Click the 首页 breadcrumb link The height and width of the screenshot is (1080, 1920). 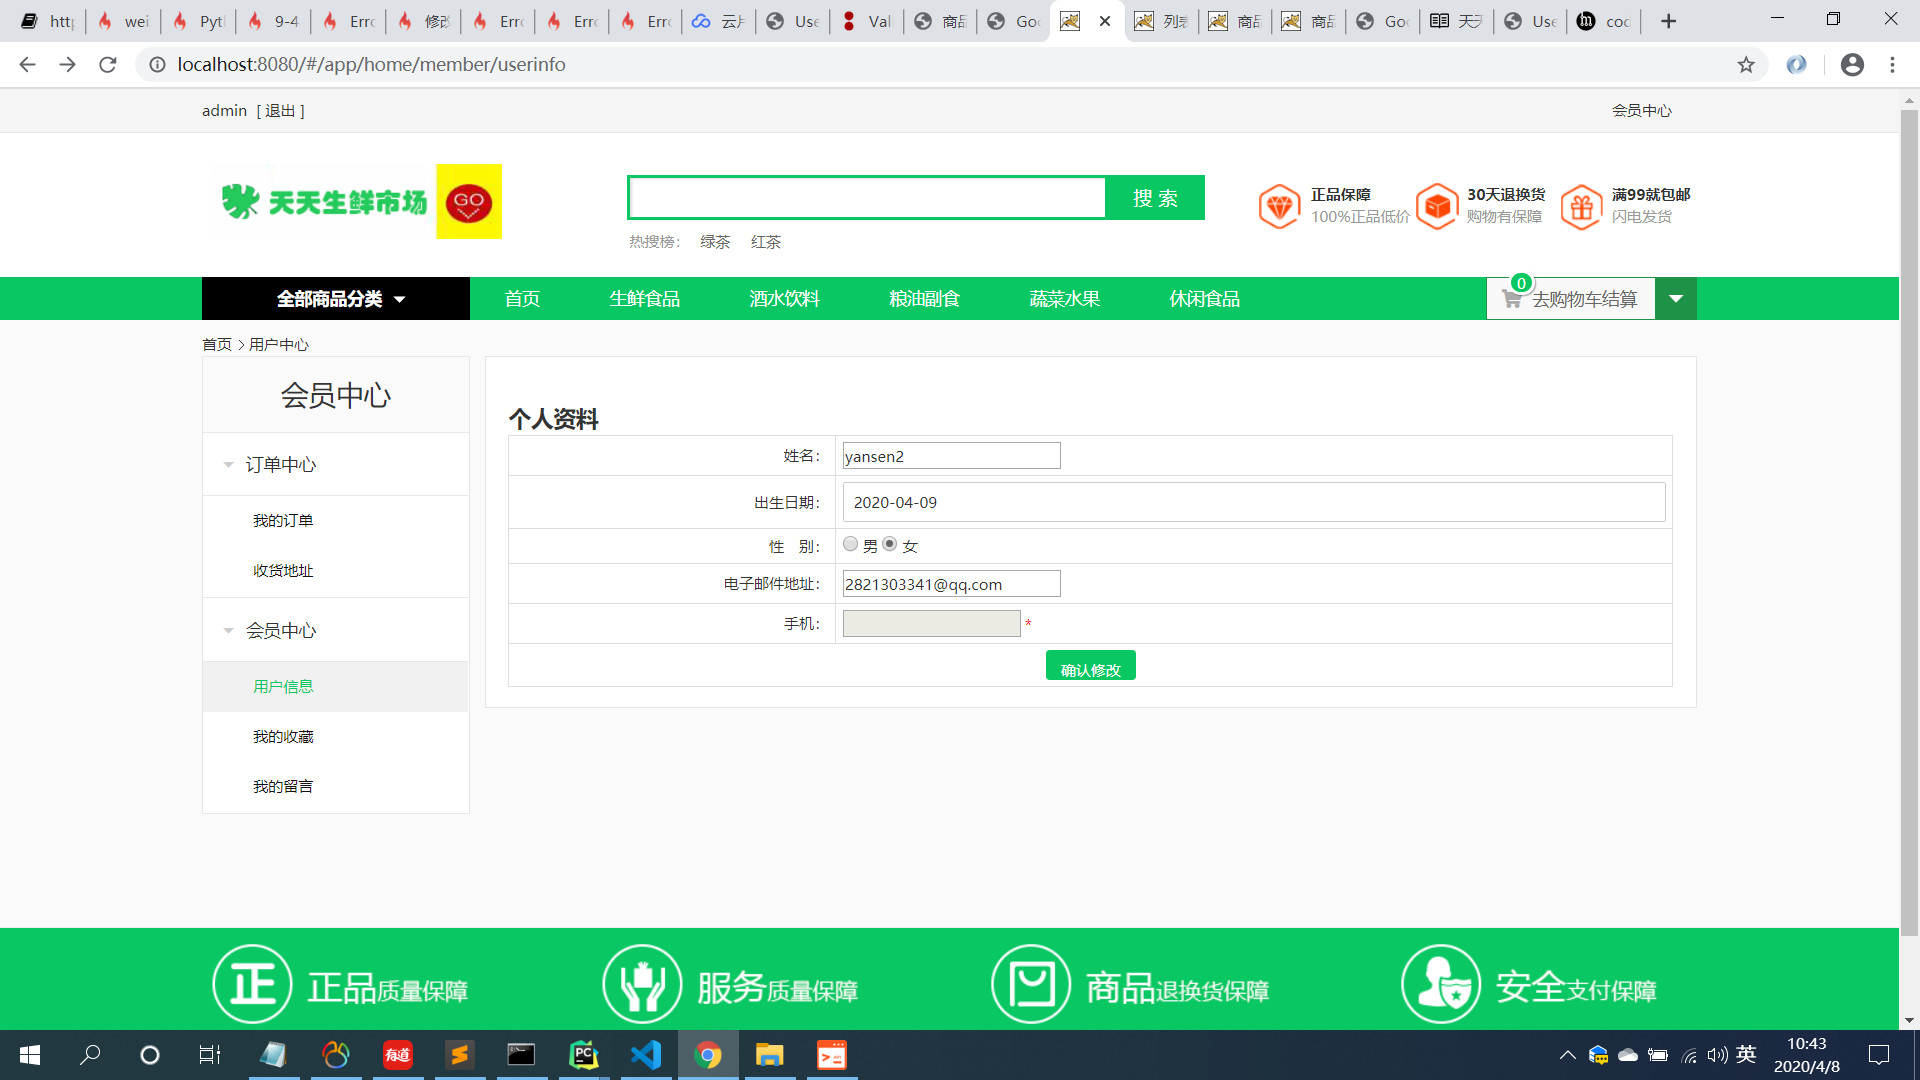coord(217,345)
